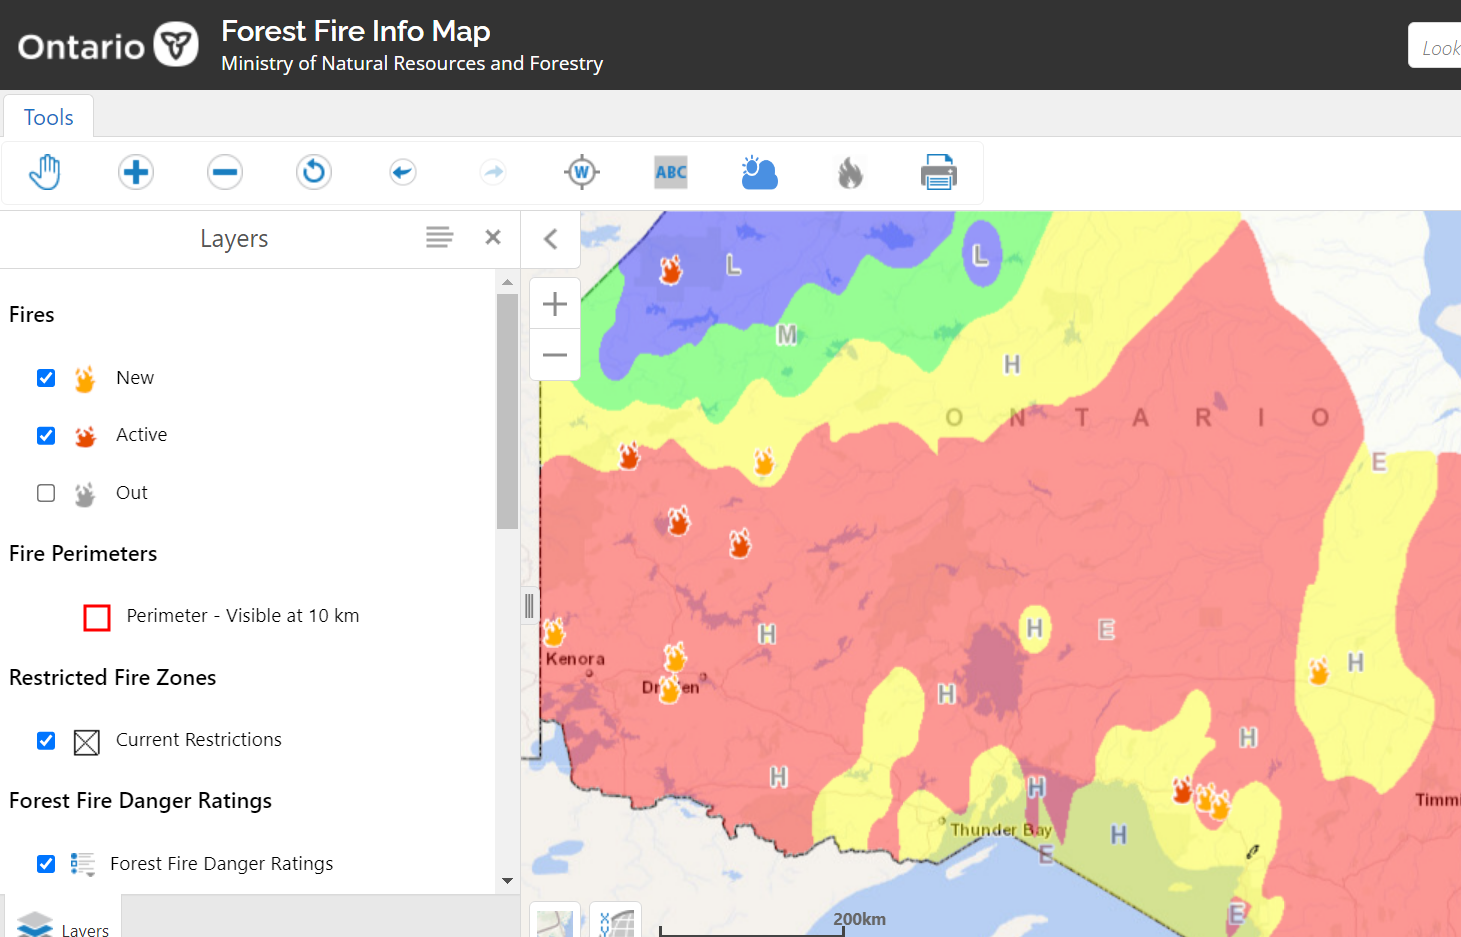This screenshot has height=937, width=1461.
Task: Click the Fire Perimeters heading
Action: (83, 554)
